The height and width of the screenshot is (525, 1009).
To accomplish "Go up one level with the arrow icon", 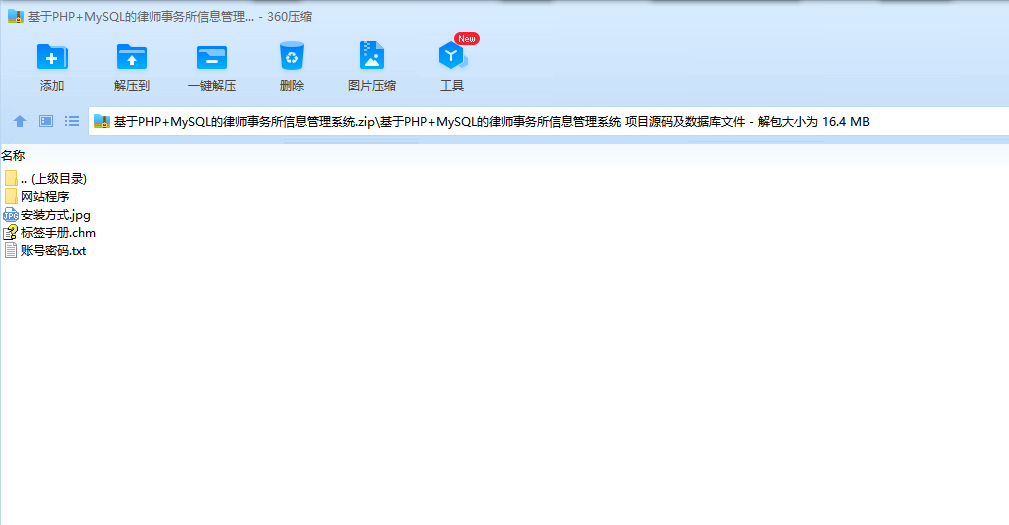I will (20, 121).
